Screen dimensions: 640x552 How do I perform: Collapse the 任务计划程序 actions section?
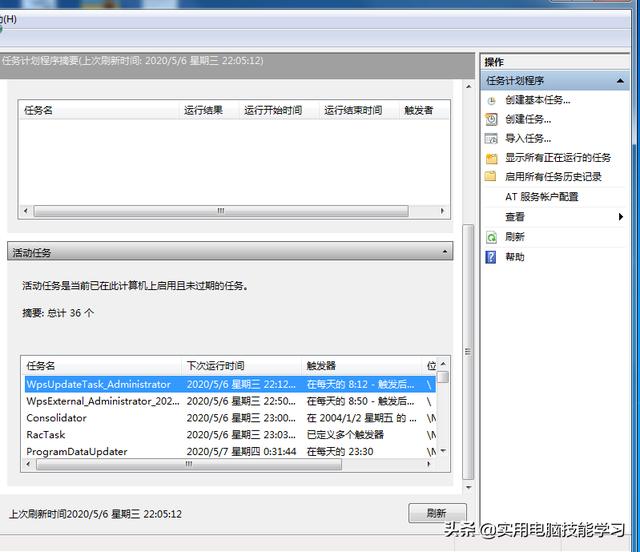tap(620, 81)
